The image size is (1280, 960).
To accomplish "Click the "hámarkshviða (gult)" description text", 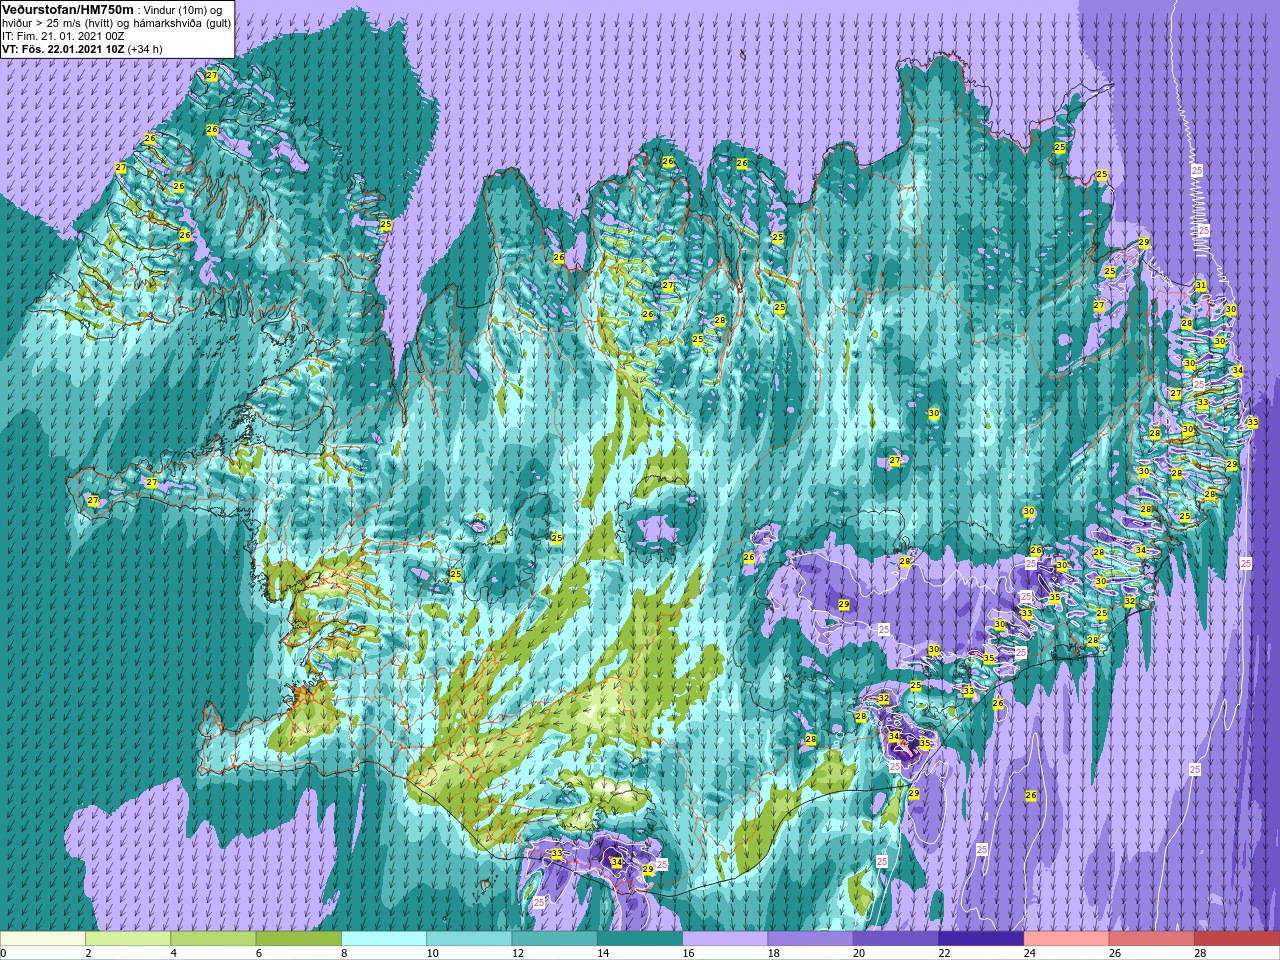I will point(182,22).
